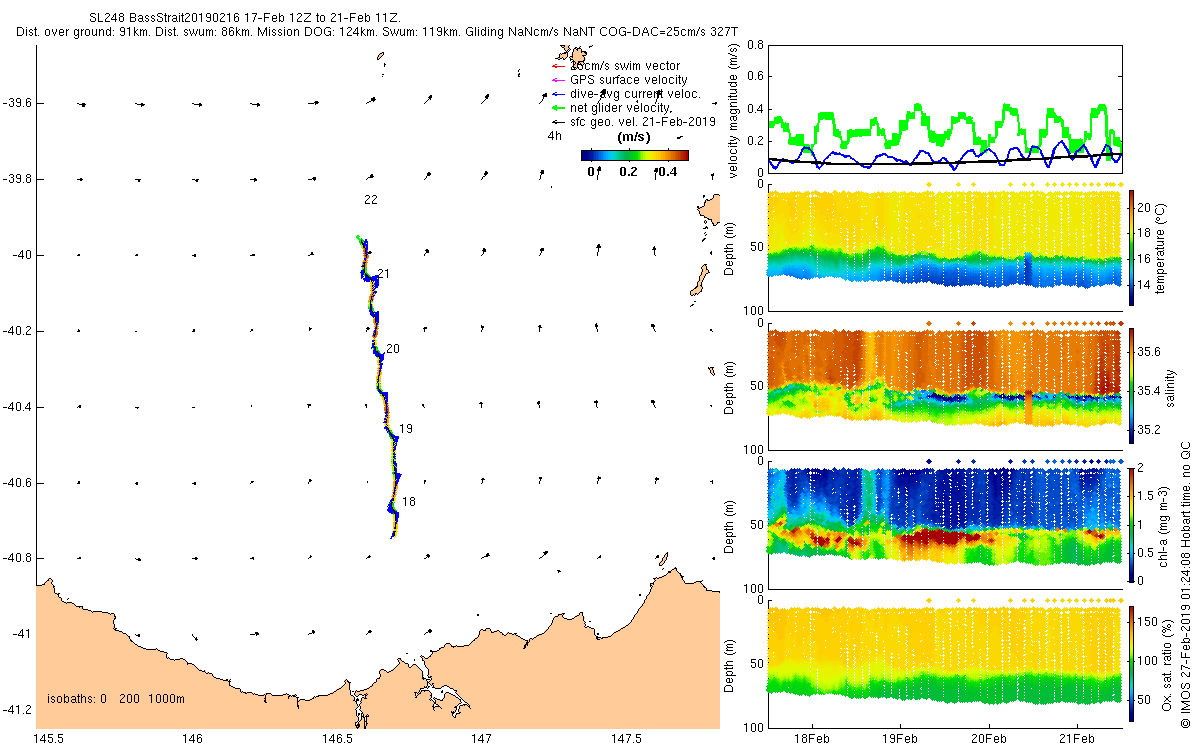Click the '4h' label under the legend

tap(554, 135)
